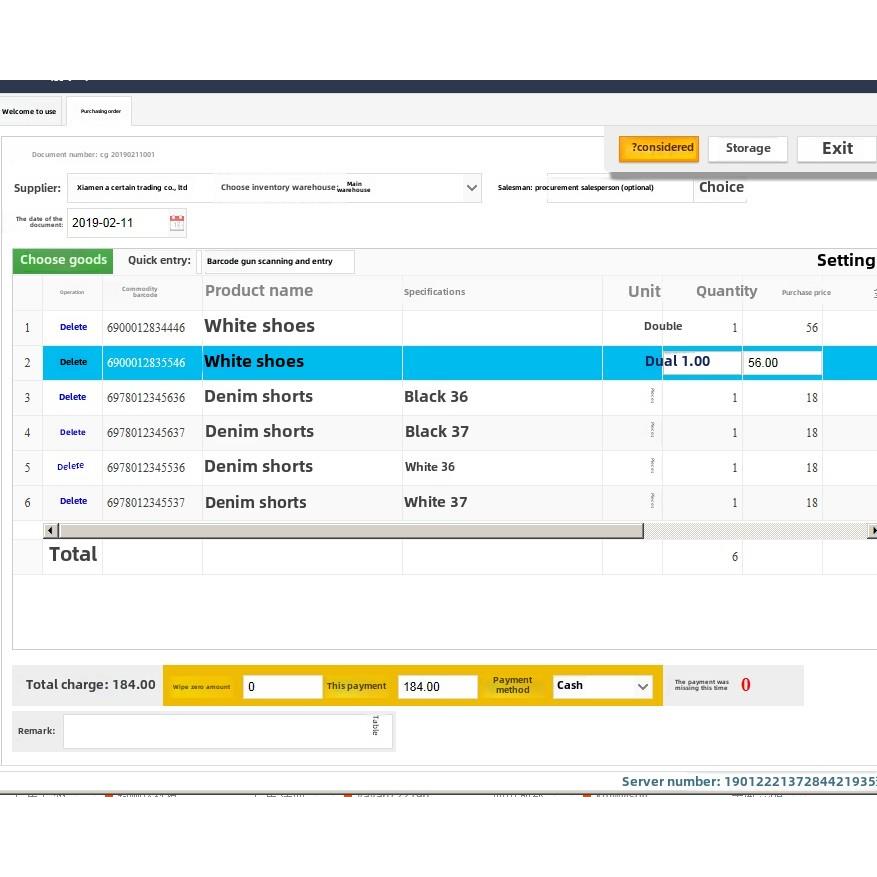Click the green Choose goods button

click(63, 261)
